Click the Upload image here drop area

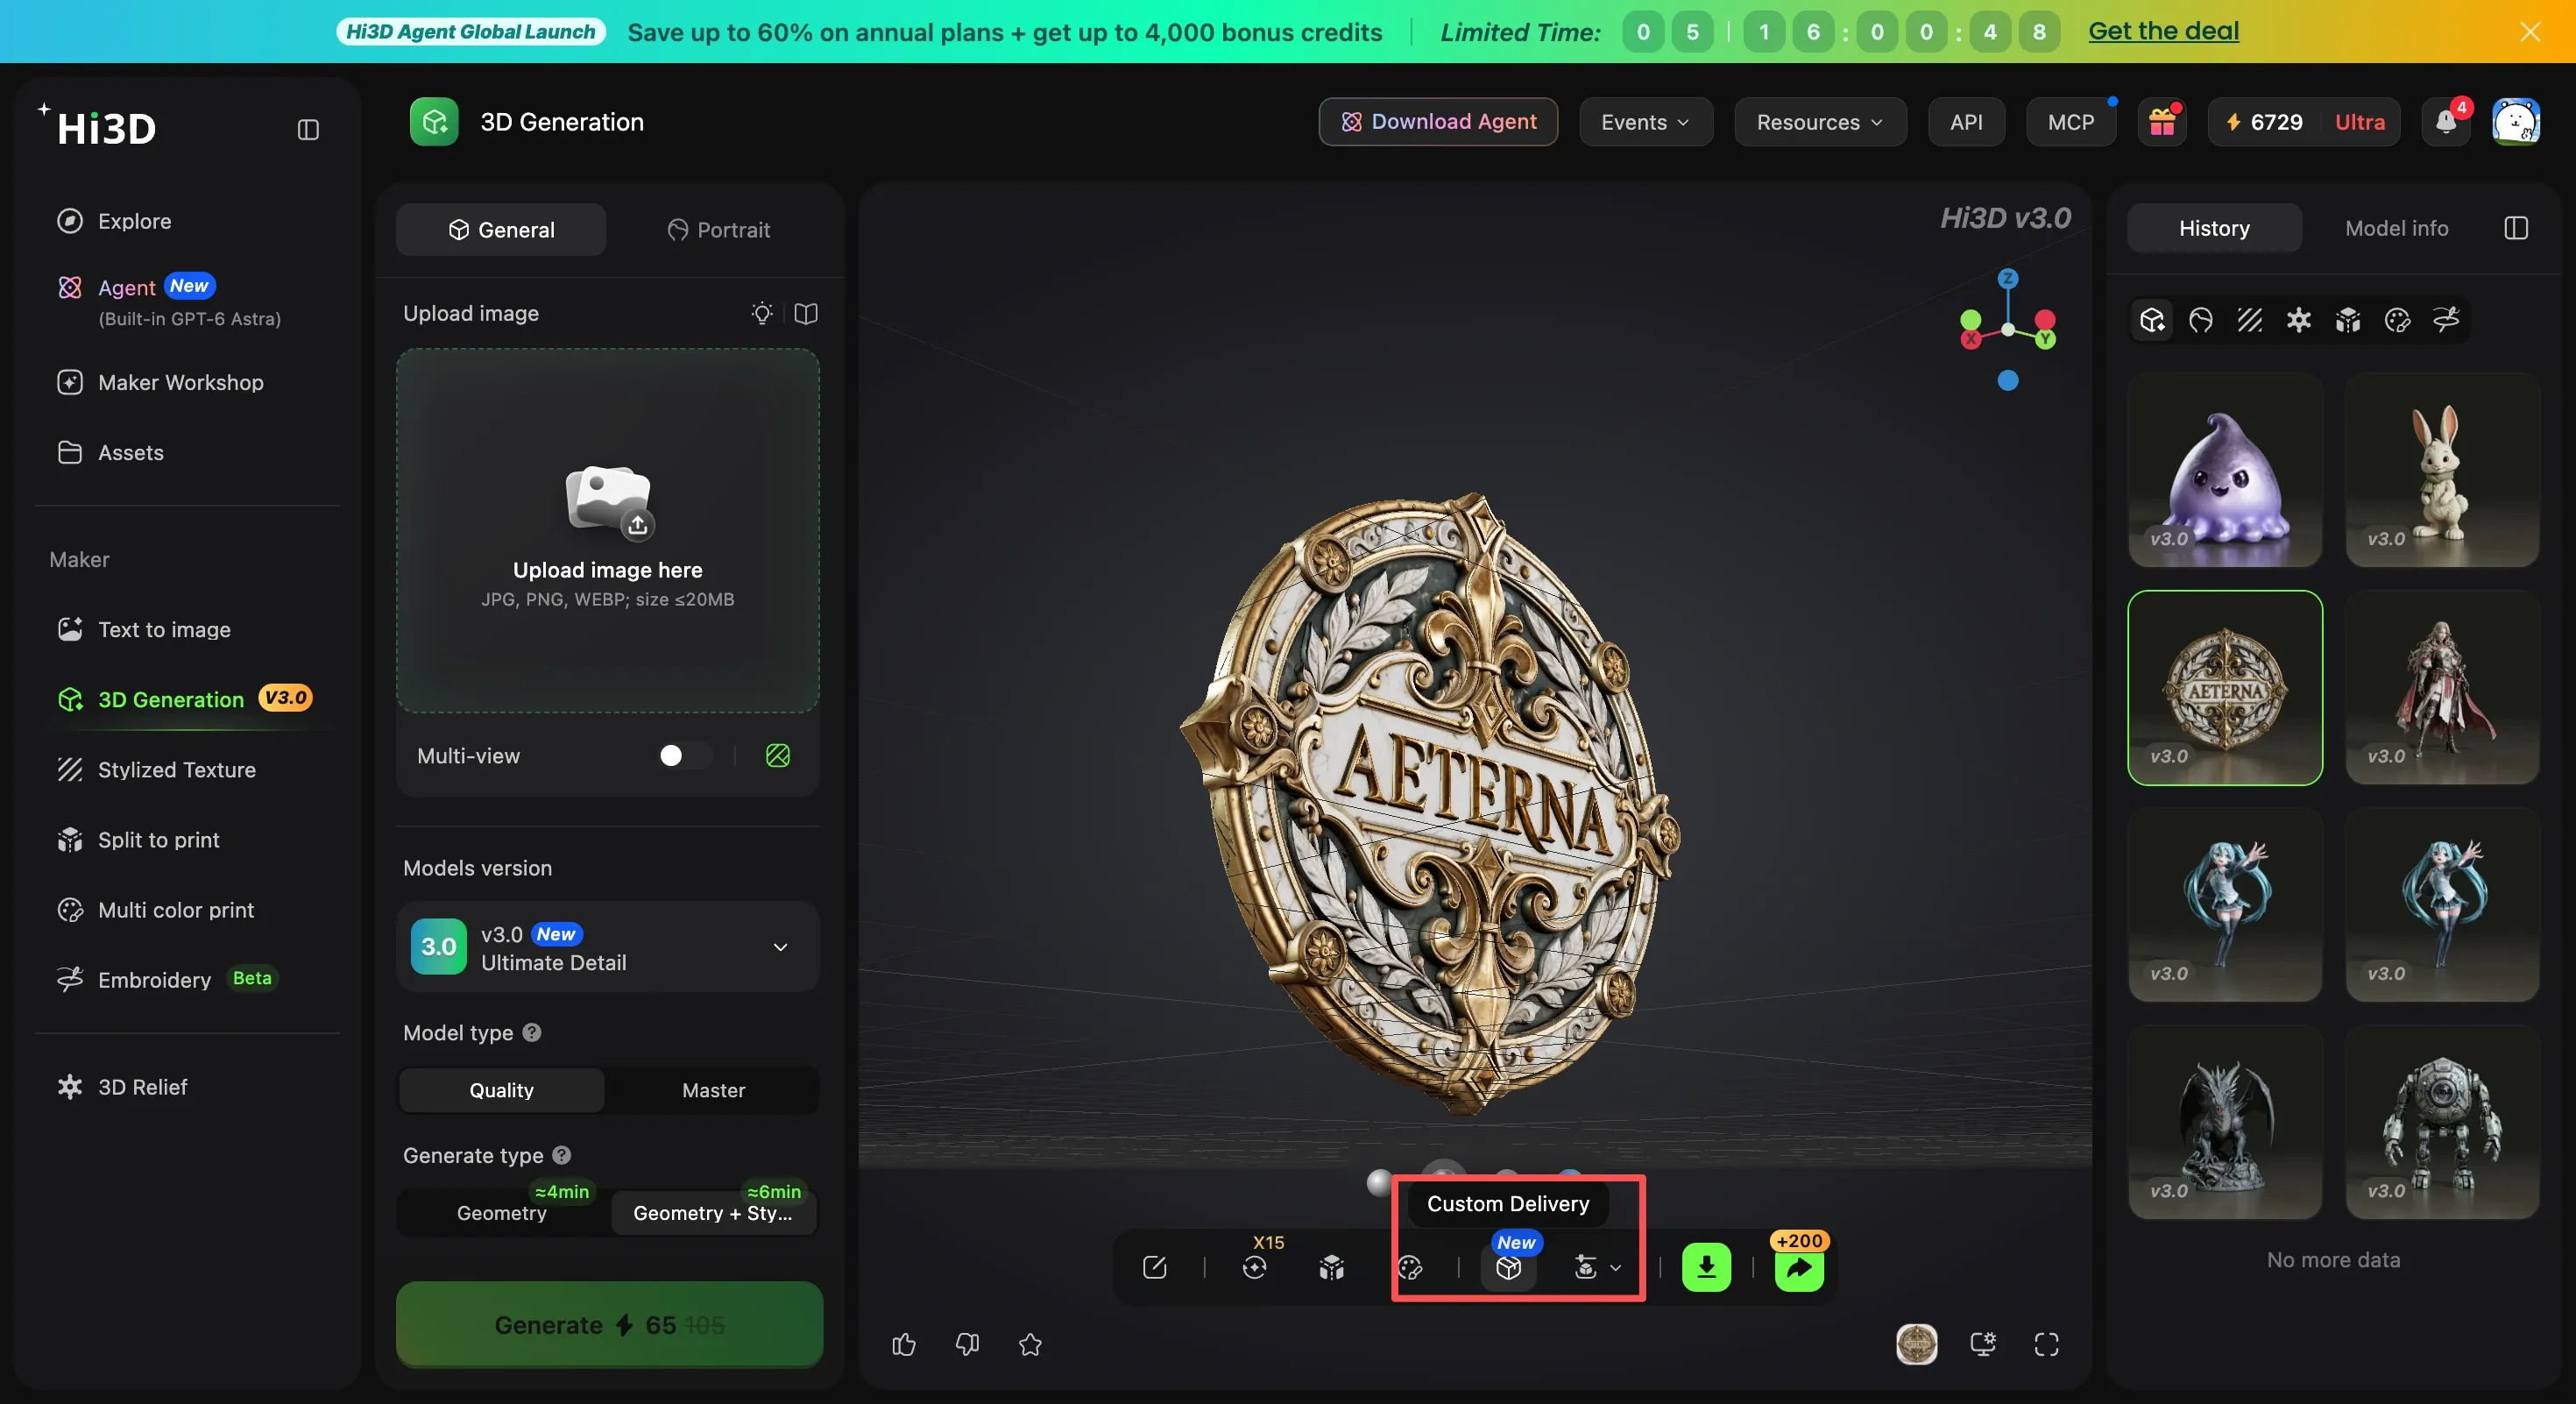608,531
